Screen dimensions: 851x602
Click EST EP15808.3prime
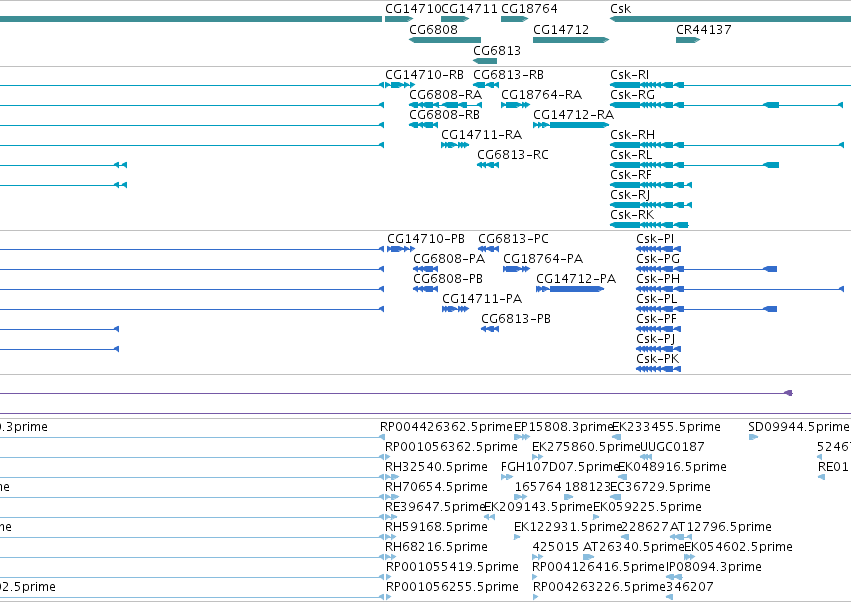tap(563, 427)
